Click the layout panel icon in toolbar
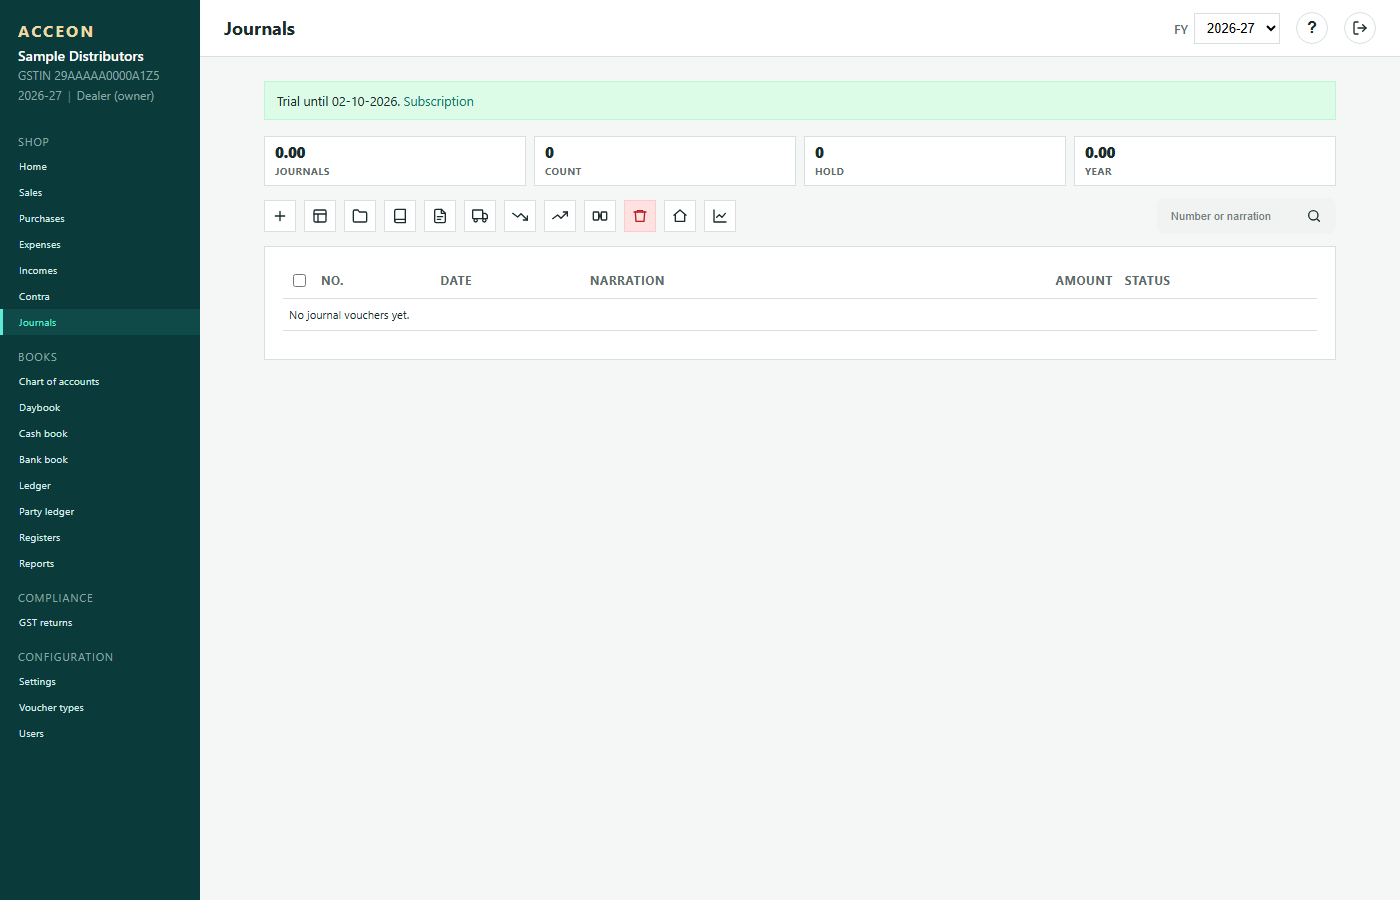 pyautogui.click(x=320, y=216)
